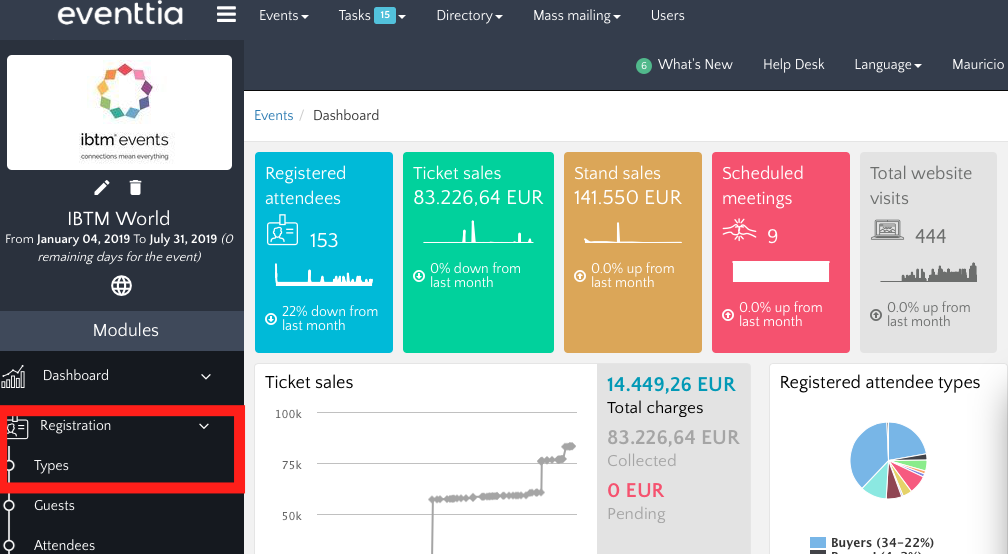Select Guests in the sidebar tree
The width and height of the screenshot is (1008, 554).
(x=54, y=506)
